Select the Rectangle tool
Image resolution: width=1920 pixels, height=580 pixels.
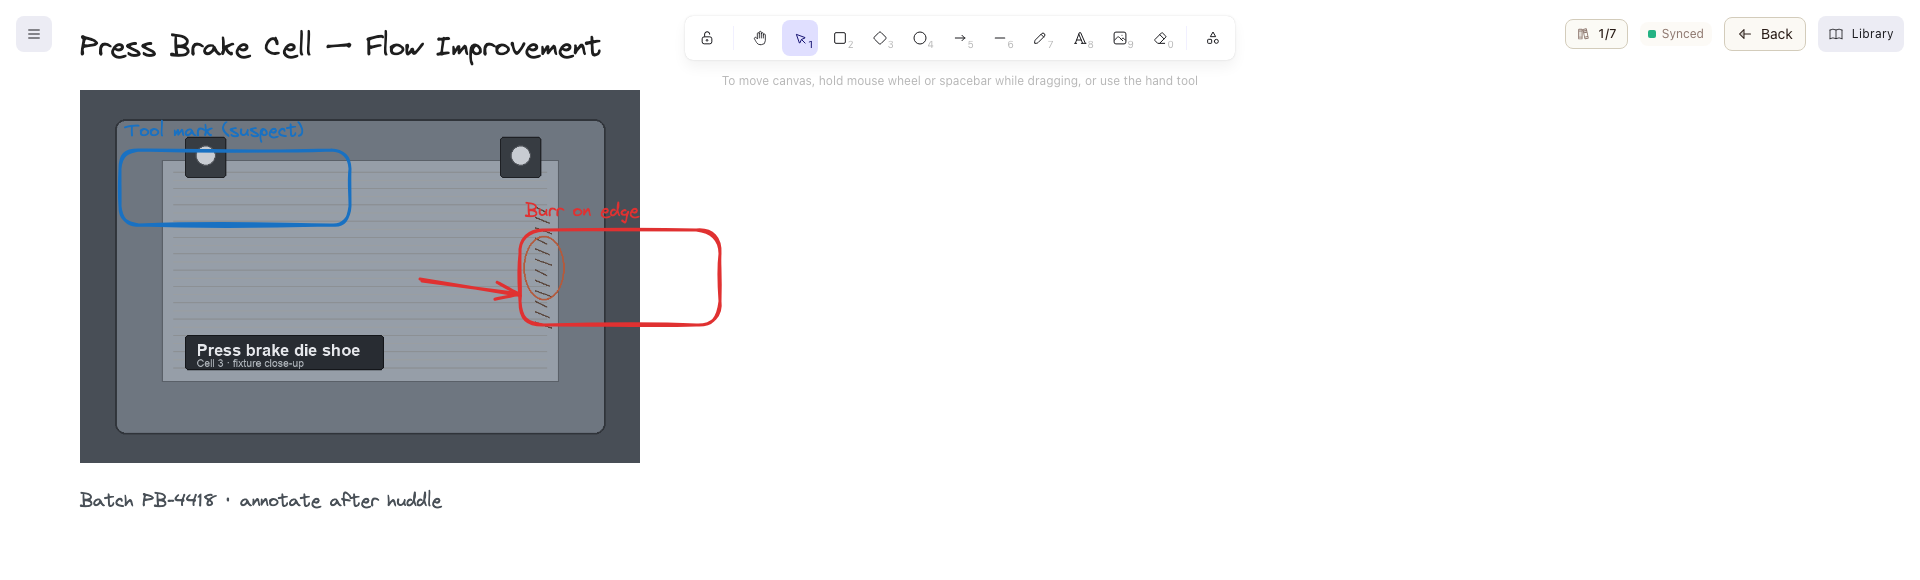[840, 38]
